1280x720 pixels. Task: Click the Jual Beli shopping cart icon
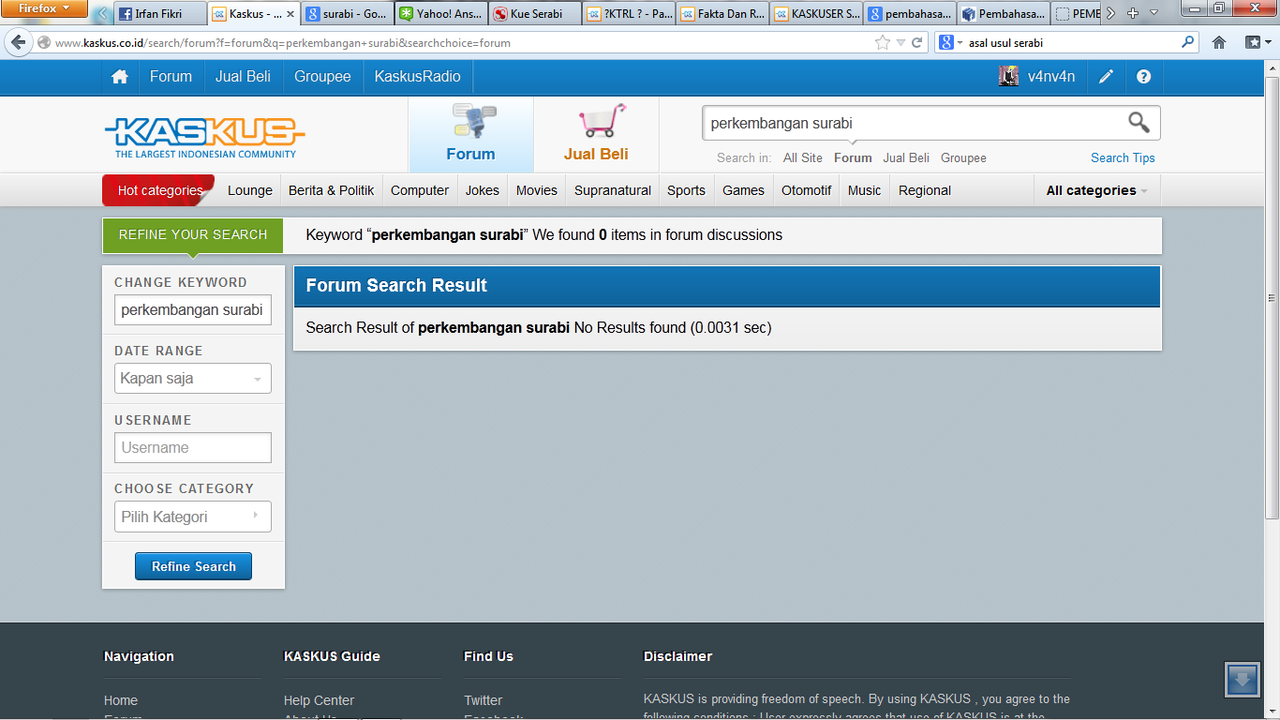602,121
